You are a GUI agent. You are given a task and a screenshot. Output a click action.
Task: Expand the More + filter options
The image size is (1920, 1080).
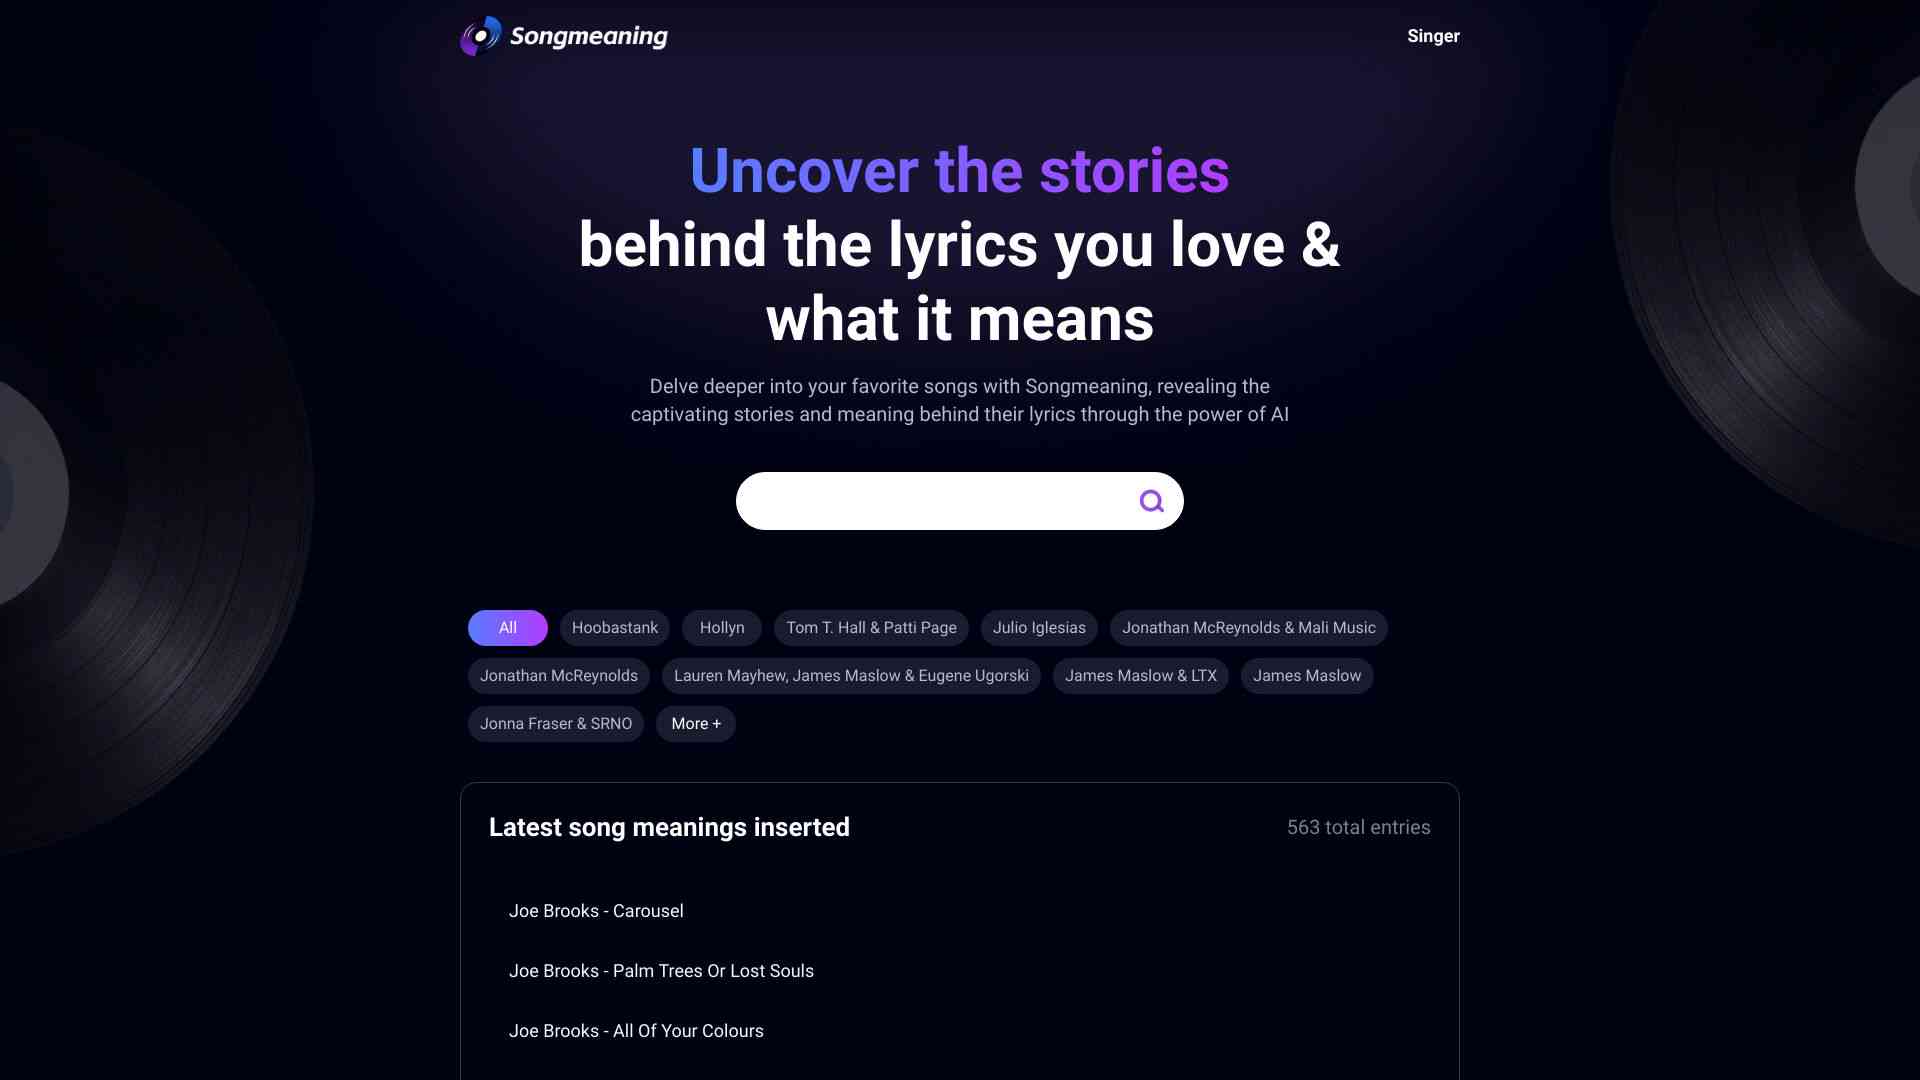[x=695, y=724]
